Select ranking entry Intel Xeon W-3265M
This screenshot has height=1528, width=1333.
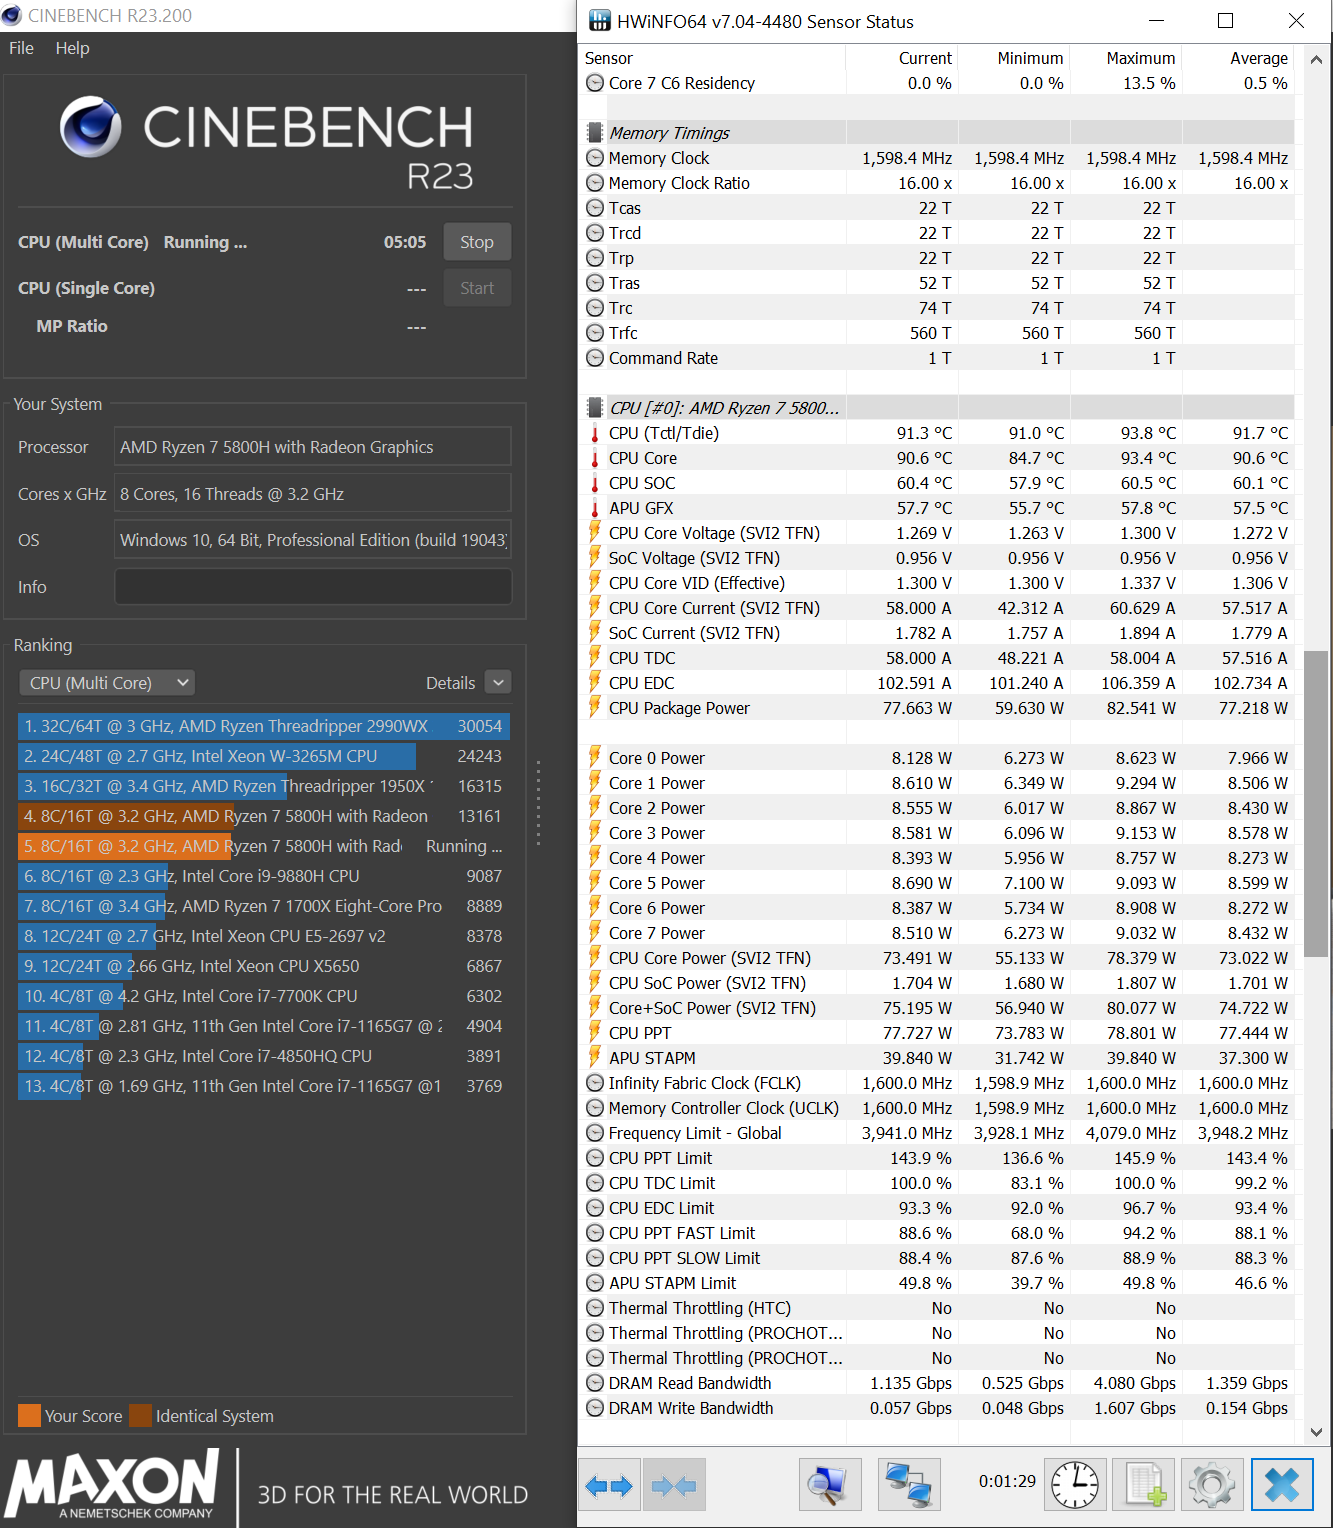pos(263,756)
